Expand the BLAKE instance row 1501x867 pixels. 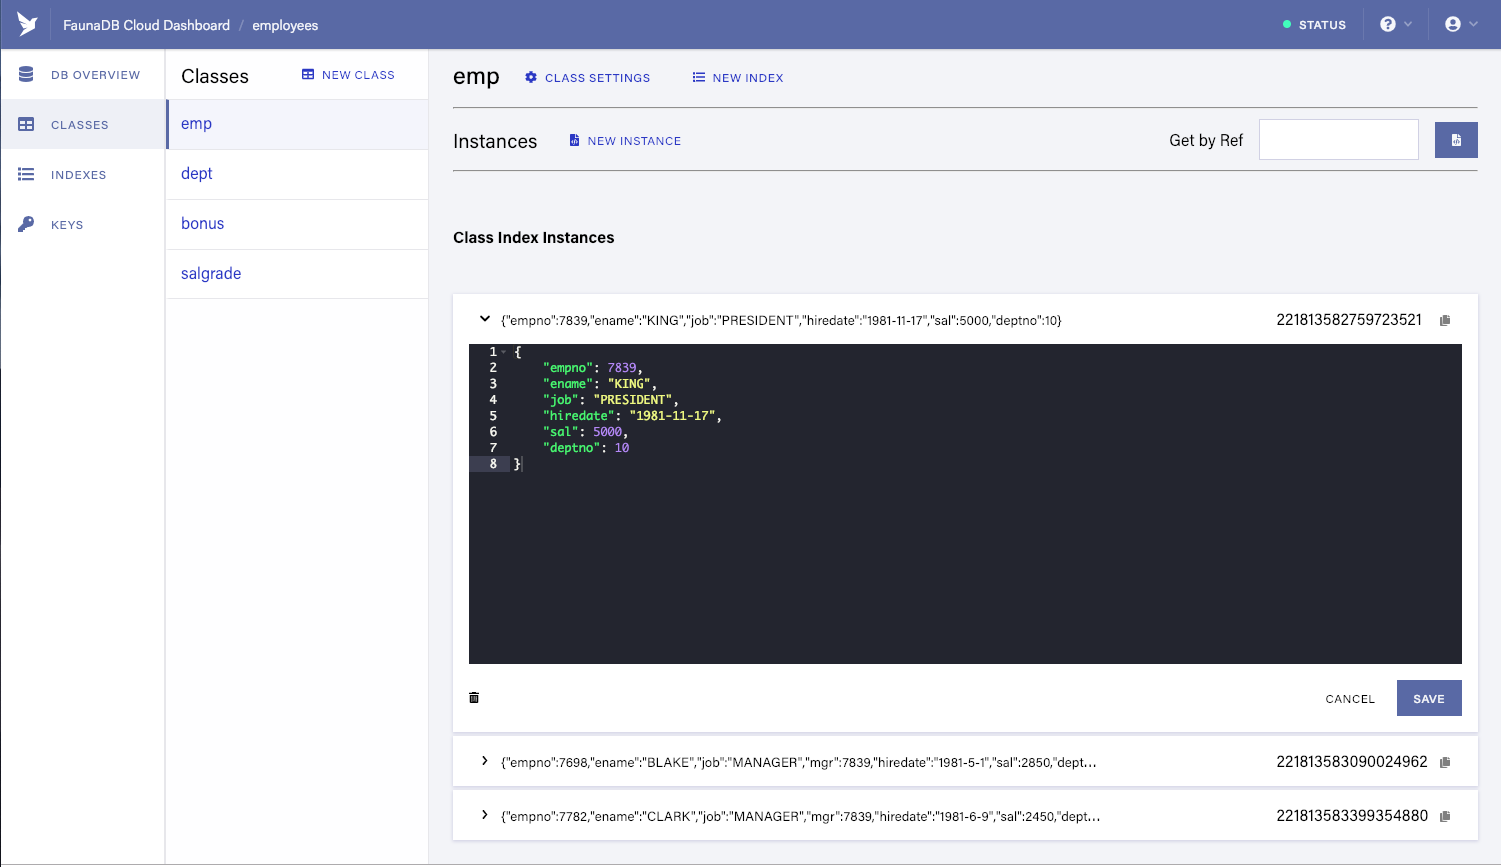[x=485, y=761]
